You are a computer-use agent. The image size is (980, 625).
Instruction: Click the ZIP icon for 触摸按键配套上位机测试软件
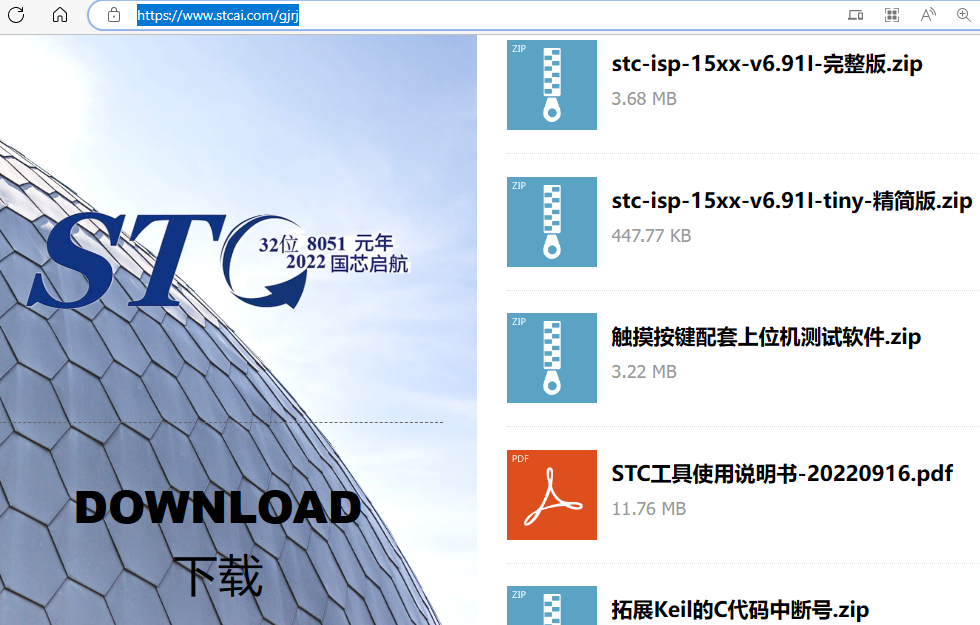click(552, 358)
